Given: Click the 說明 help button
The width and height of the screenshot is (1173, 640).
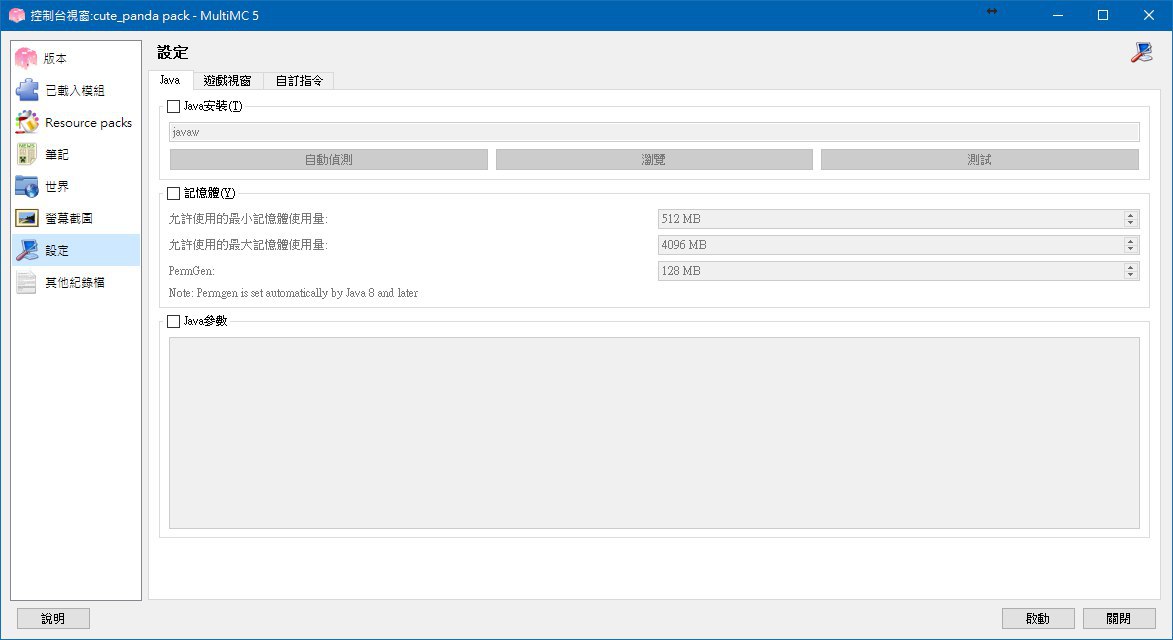Looking at the screenshot, I should click(53, 618).
